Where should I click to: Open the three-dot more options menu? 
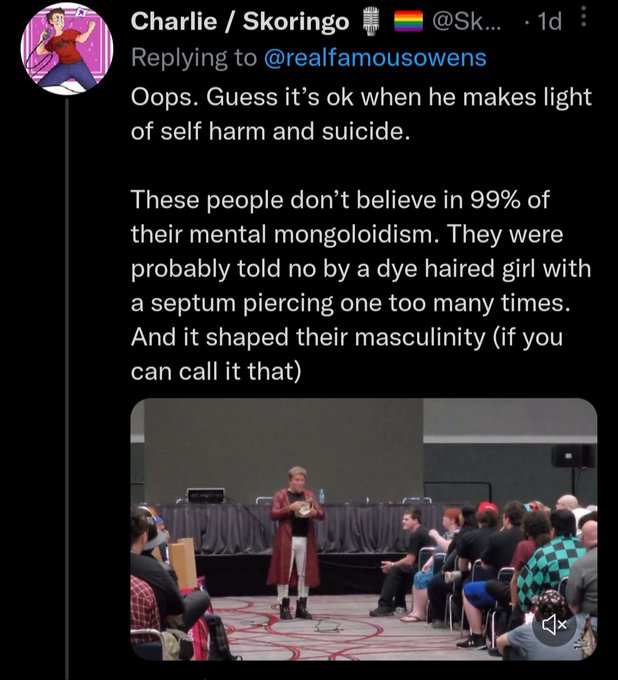click(x=584, y=18)
